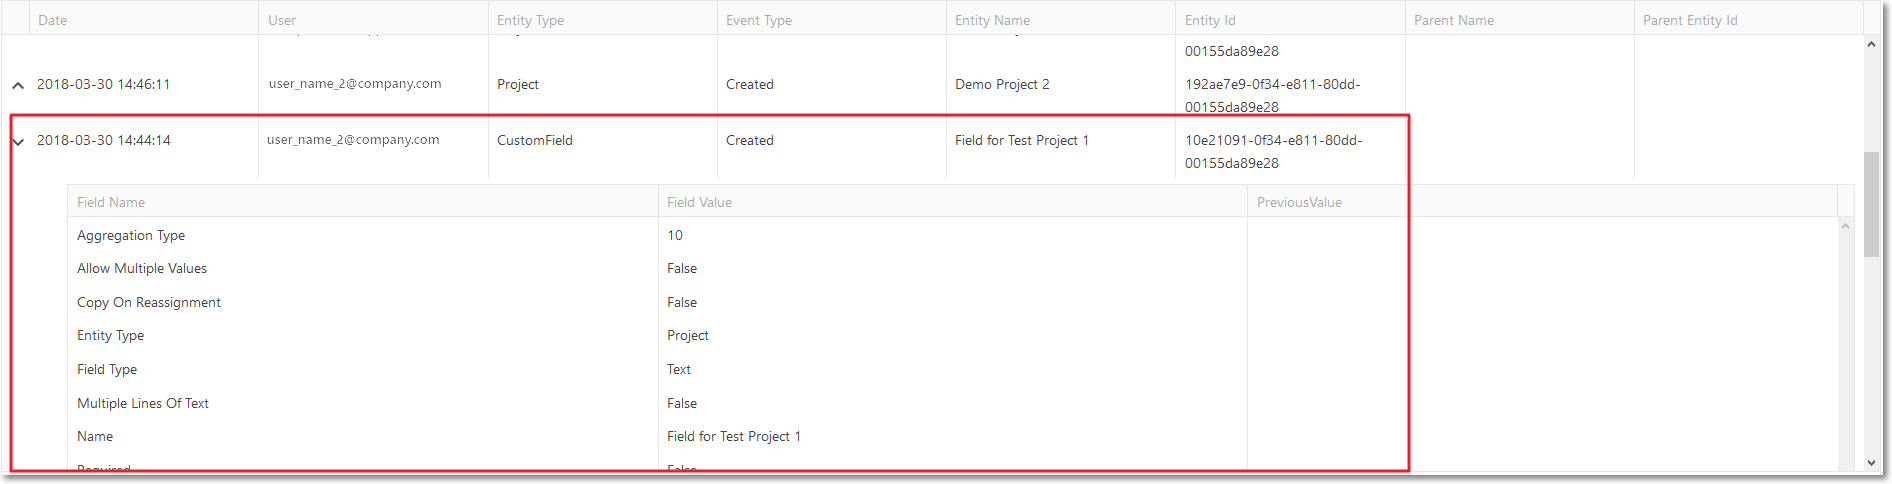
Task: Select the Aggregation Type detail row
Action: (x=953, y=235)
